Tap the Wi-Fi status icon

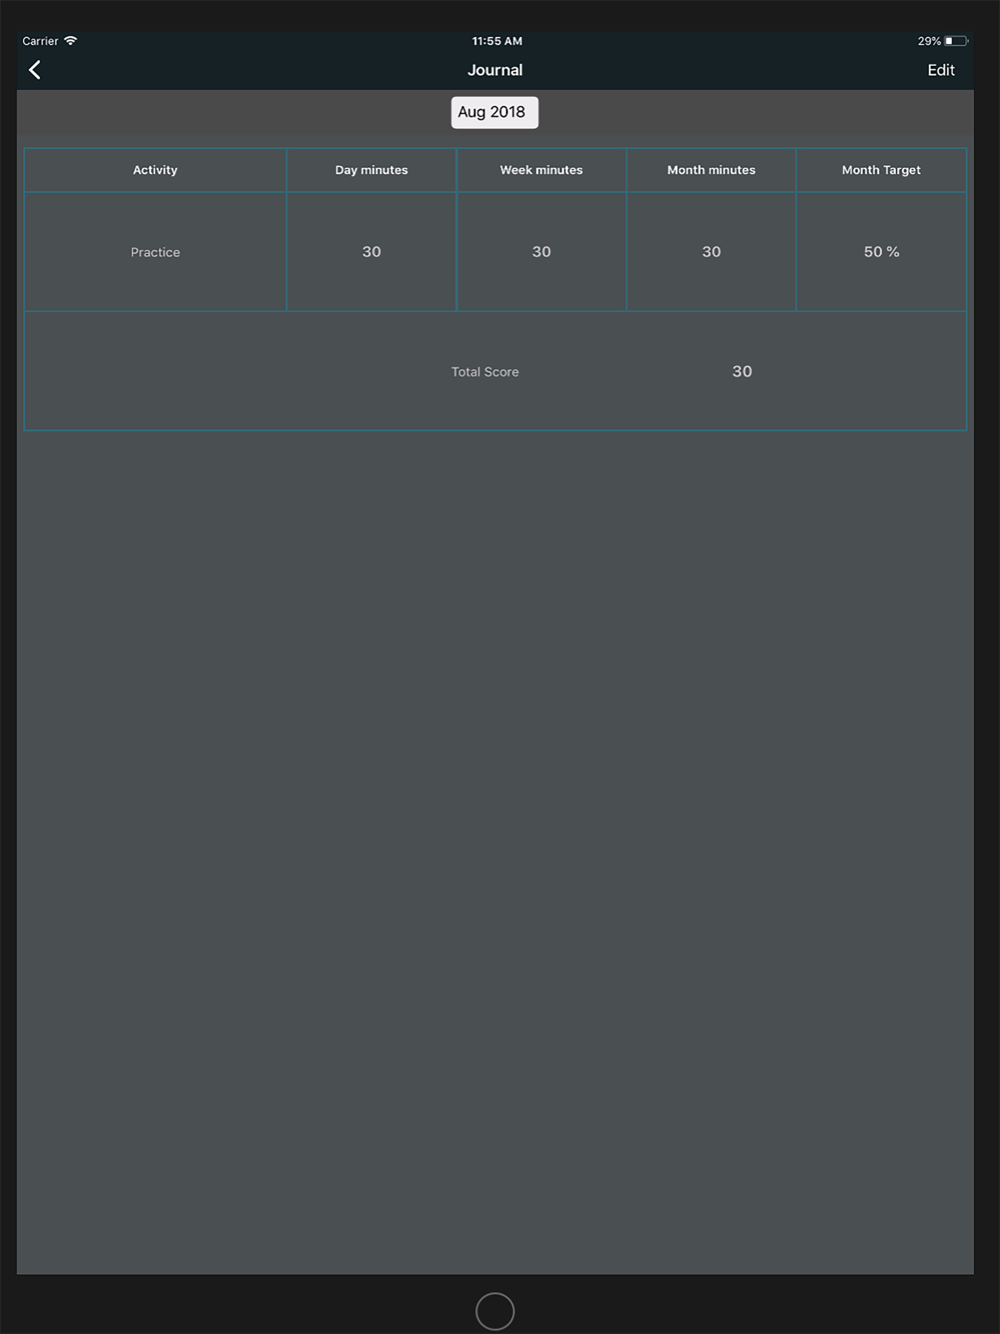point(70,41)
